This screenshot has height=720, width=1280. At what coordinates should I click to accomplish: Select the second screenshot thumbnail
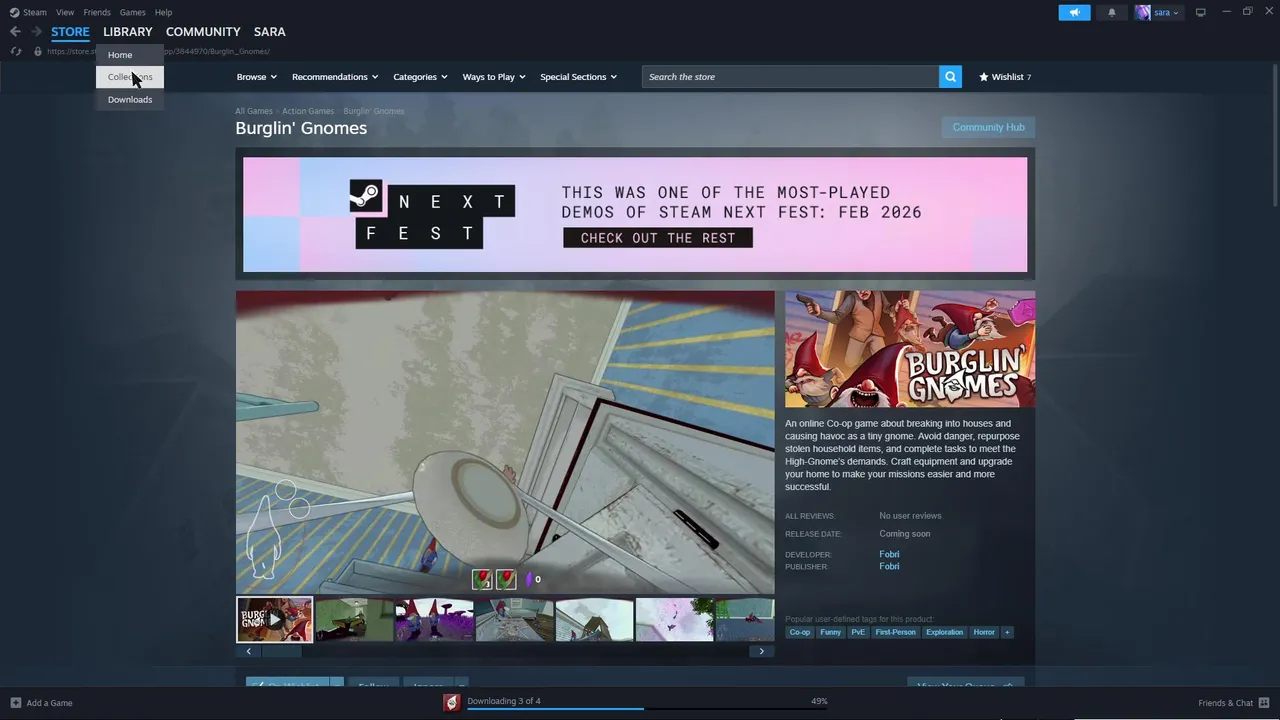coord(354,620)
